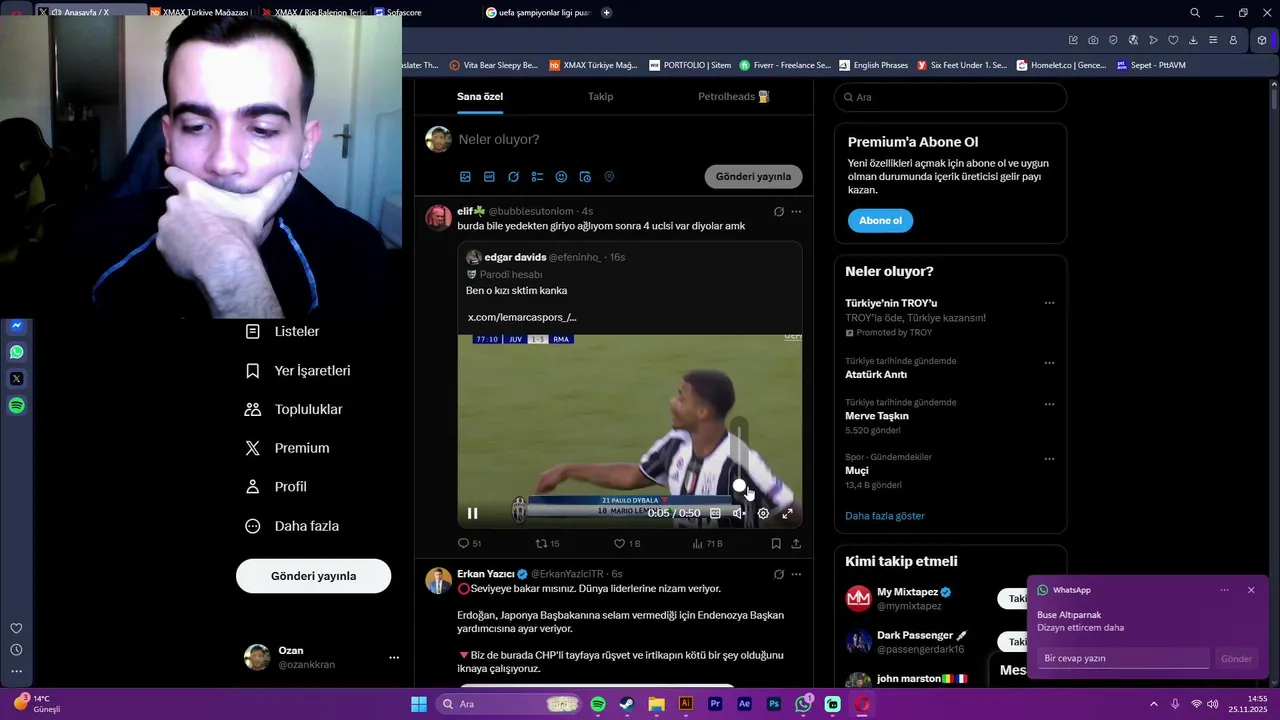
Task: Share elif's post
Action: (796, 544)
